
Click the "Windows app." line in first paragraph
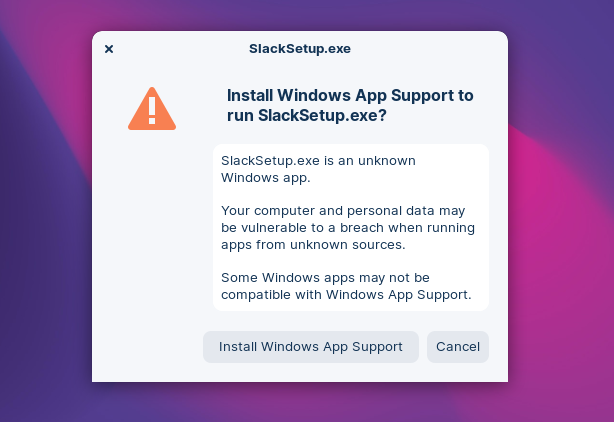pyautogui.click(x=266, y=178)
